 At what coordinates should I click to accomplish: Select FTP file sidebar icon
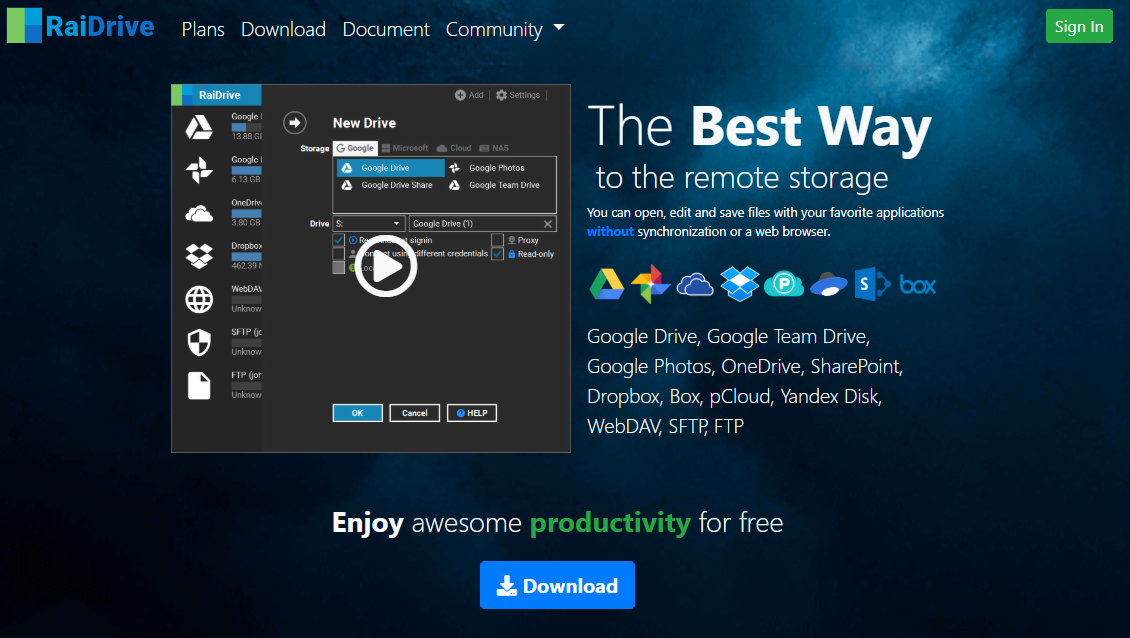(x=199, y=386)
